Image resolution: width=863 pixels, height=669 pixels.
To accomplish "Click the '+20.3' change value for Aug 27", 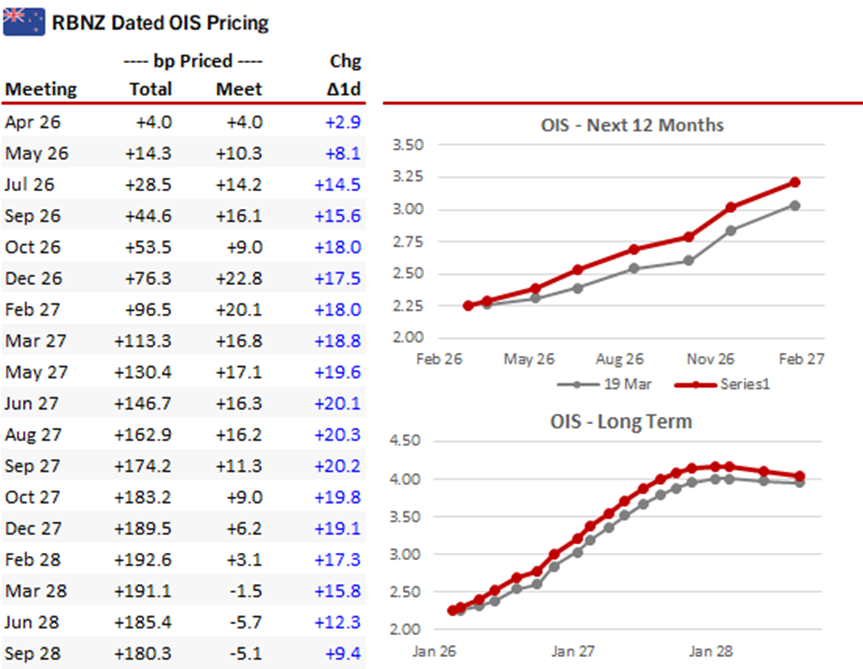I will pos(338,435).
